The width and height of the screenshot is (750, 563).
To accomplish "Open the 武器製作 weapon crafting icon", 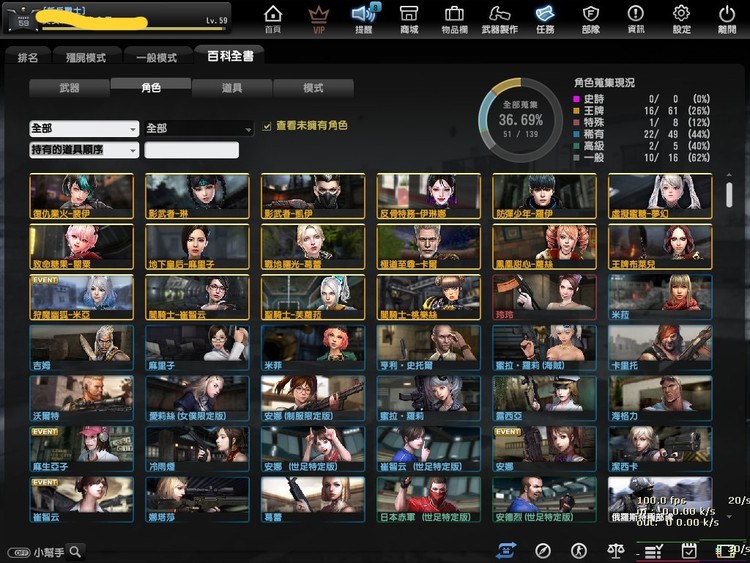I will coord(499,19).
